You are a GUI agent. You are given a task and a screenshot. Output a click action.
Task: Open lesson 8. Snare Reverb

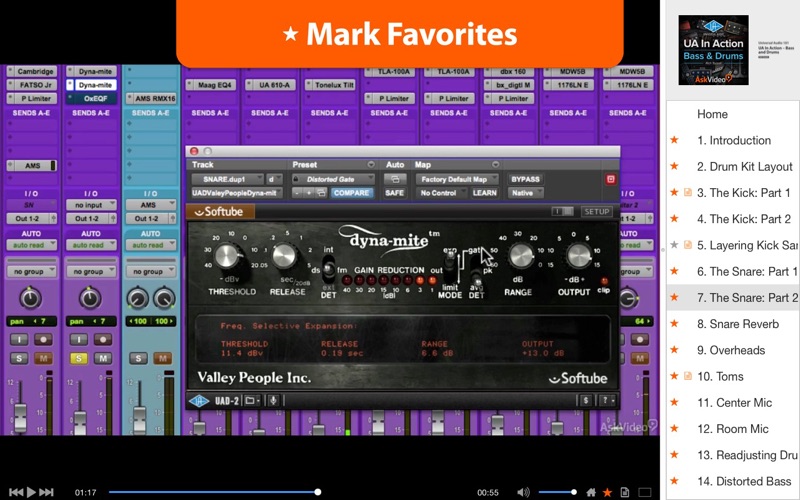point(738,324)
